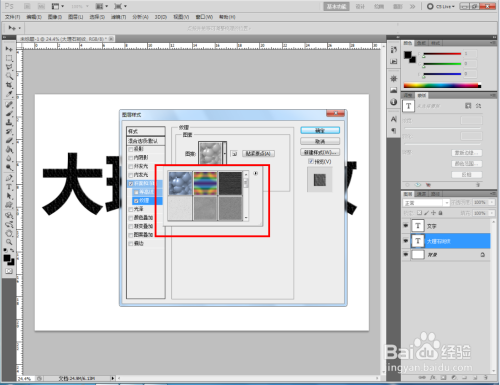This screenshot has height=385, width=500.
Task: Select the Eyedropper tool
Action: pos(9,94)
